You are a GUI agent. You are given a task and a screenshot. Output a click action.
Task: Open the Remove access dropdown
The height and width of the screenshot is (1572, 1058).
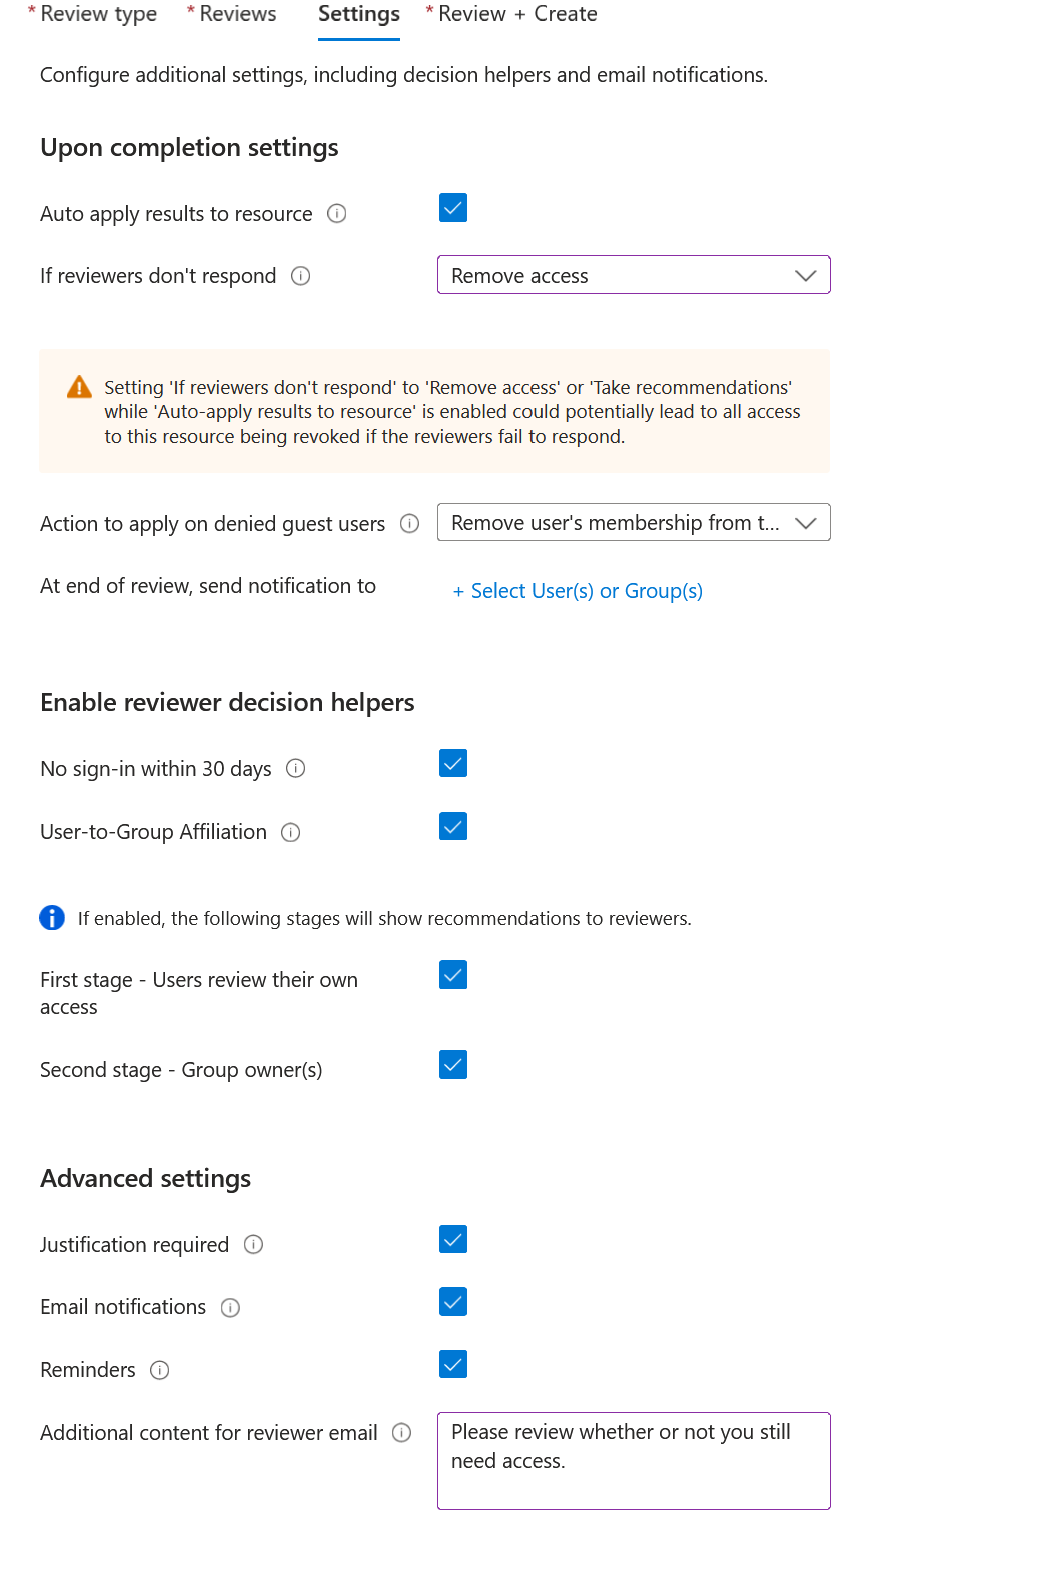(634, 275)
